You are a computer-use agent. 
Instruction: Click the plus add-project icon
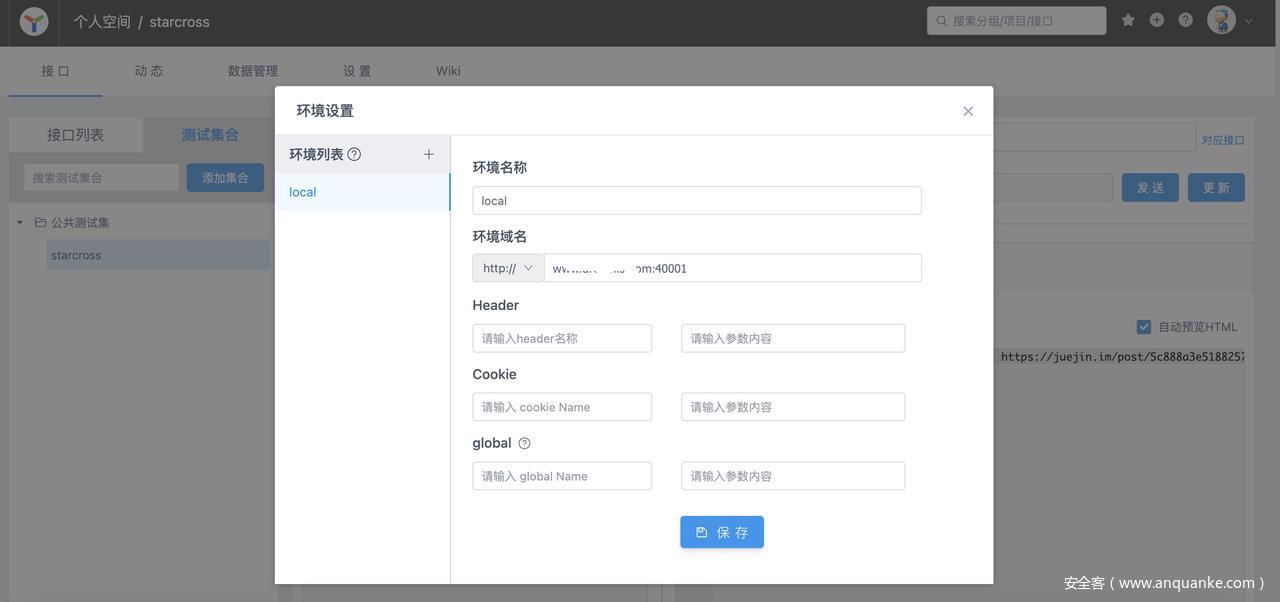click(1157, 20)
